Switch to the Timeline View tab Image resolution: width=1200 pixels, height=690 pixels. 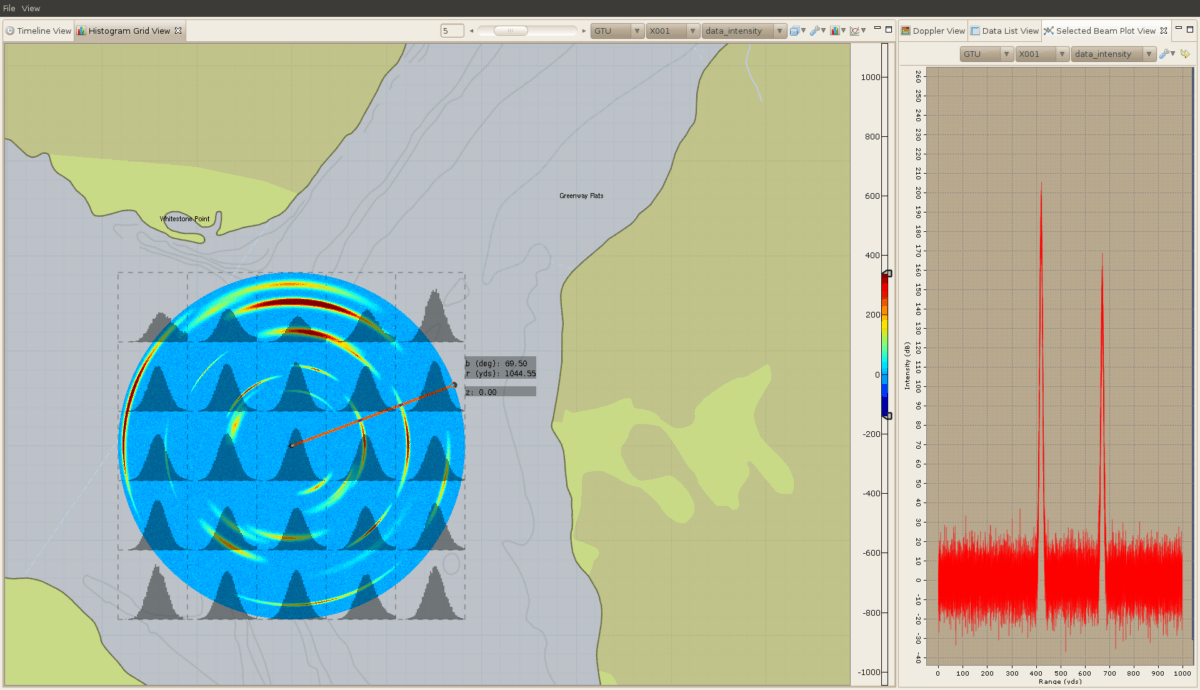tap(38, 31)
